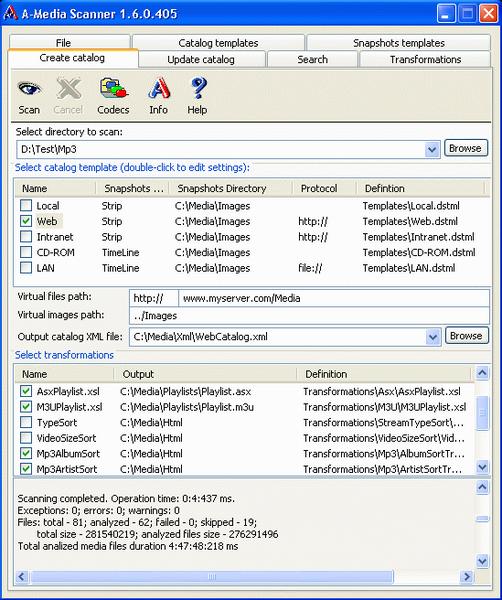Click 'Total analized media files duration' line
Screen dimensions: 502x600
tap(128, 546)
